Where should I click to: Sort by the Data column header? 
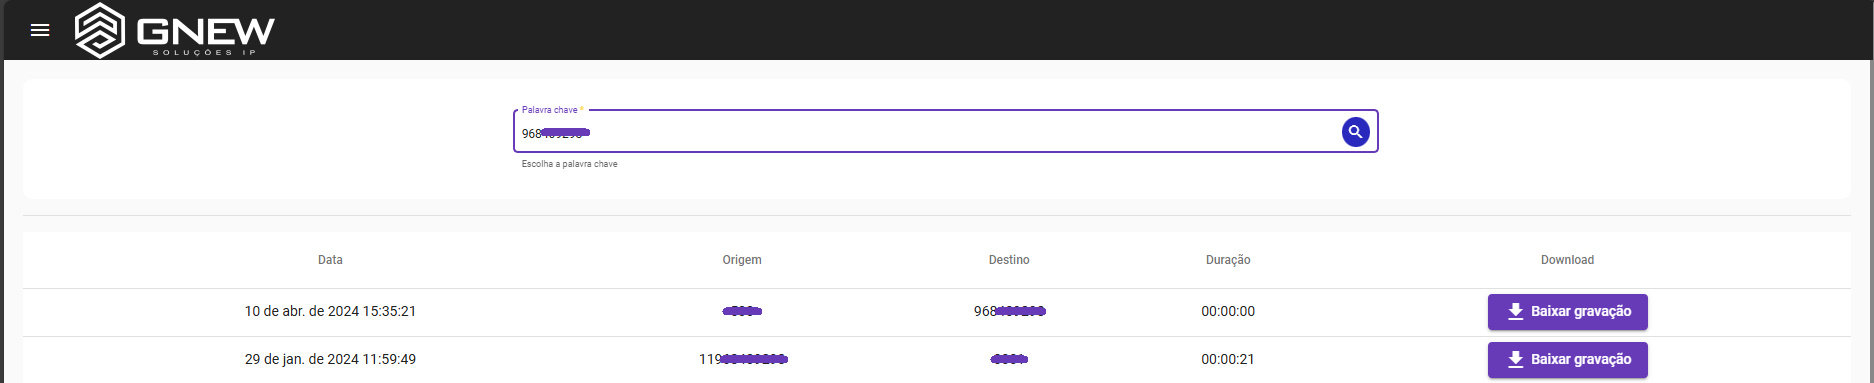click(330, 260)
